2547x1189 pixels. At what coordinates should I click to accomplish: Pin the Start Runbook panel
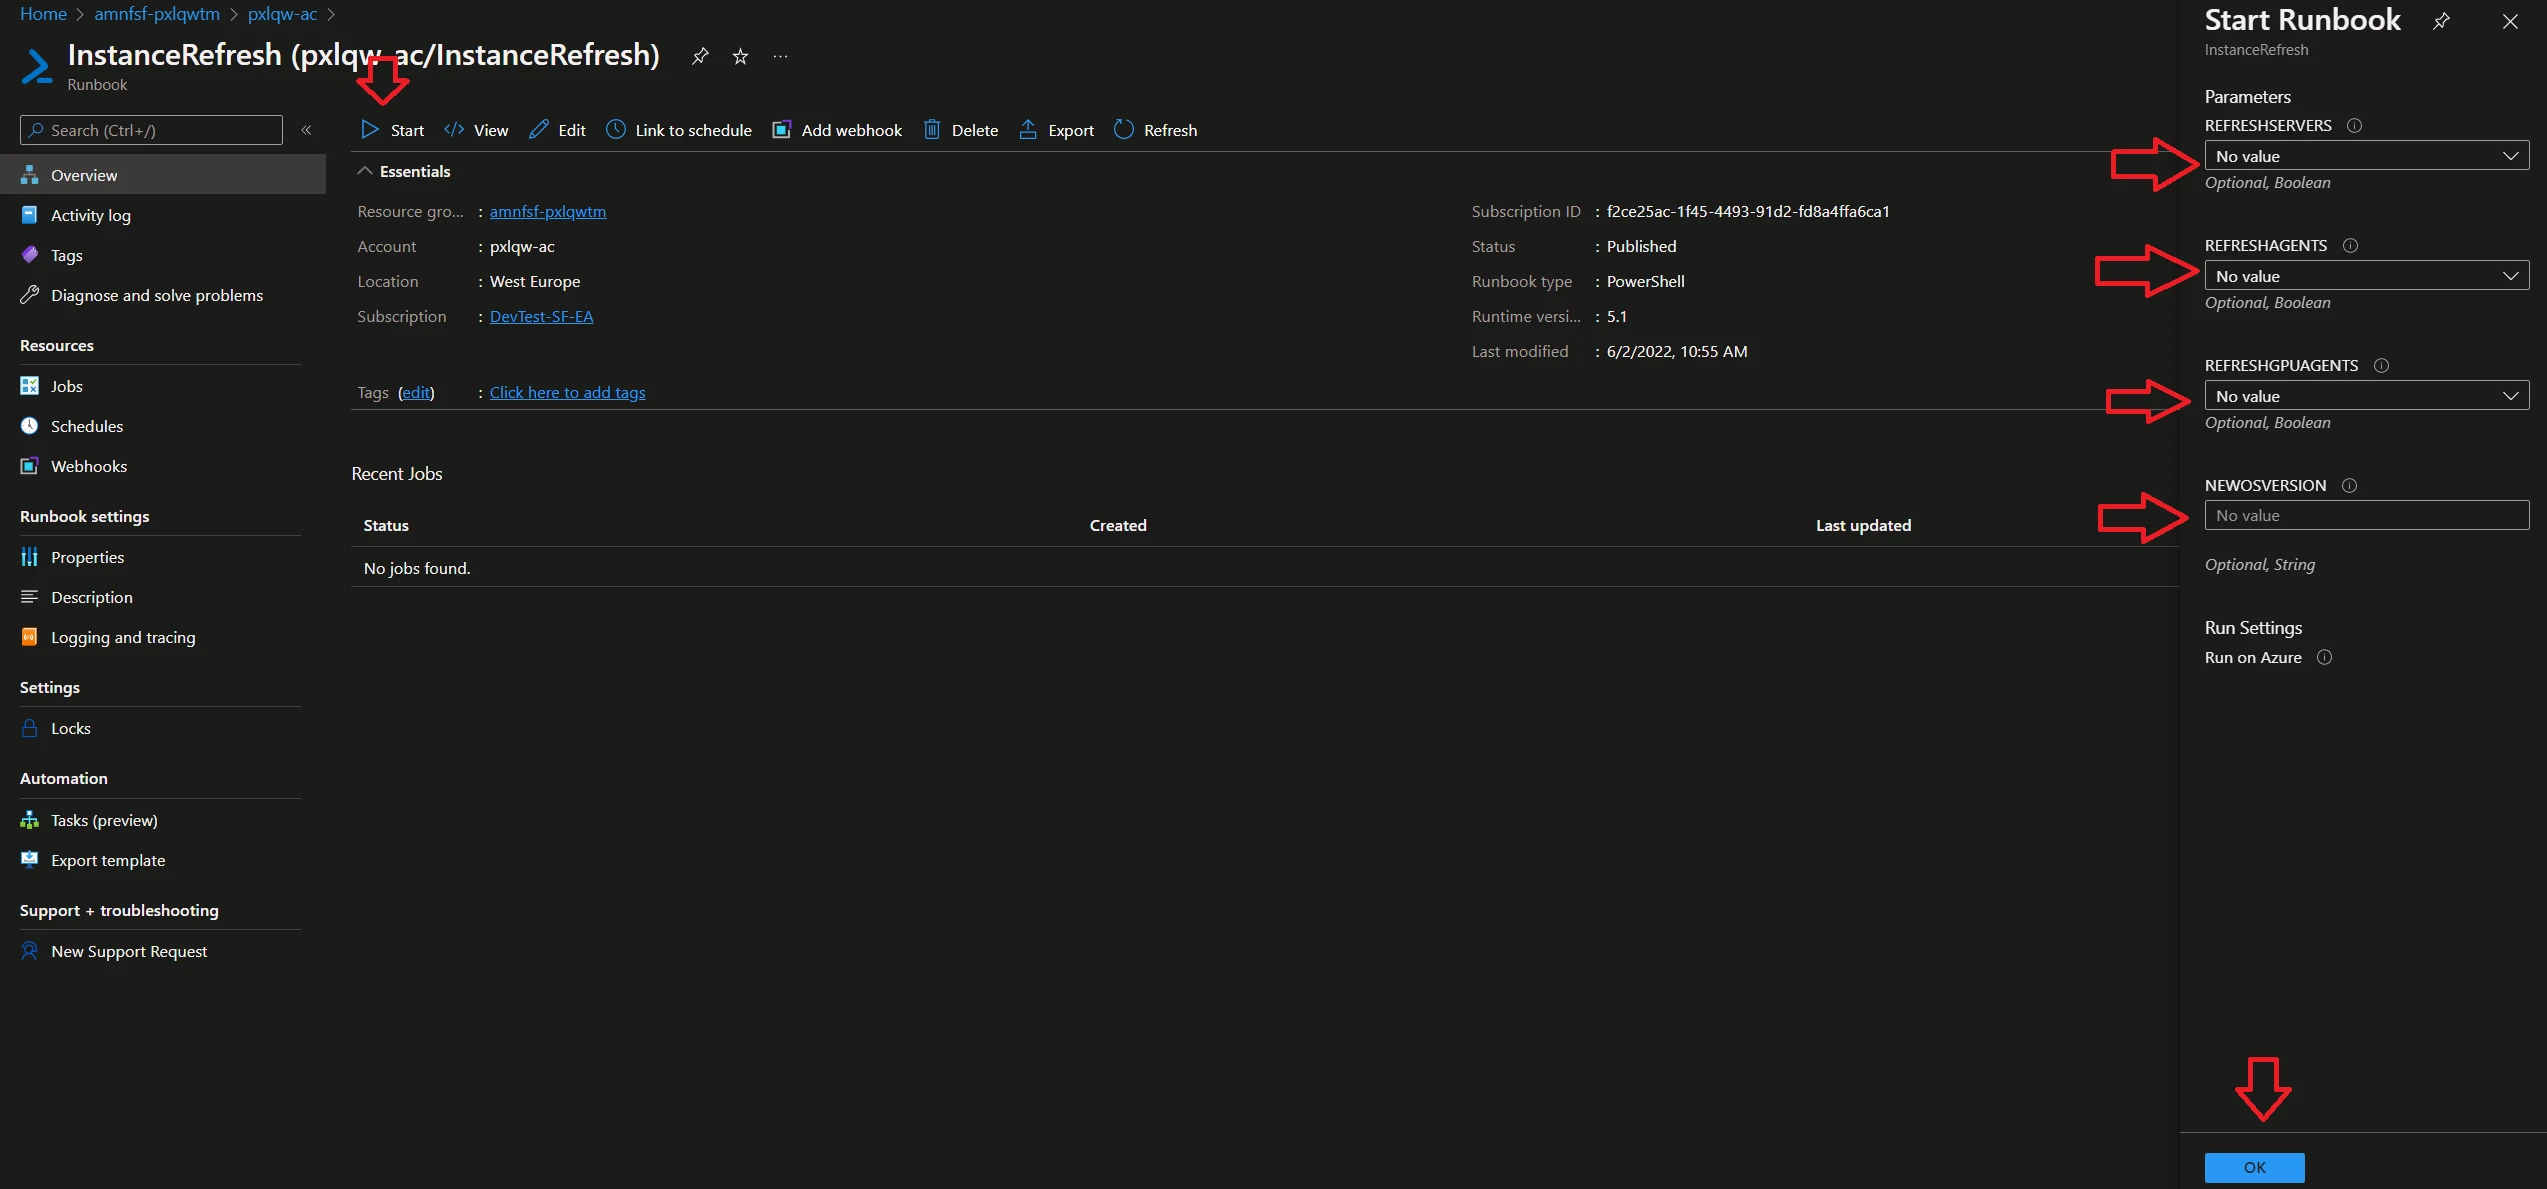pyautogui.click(x=2441, y=21)
